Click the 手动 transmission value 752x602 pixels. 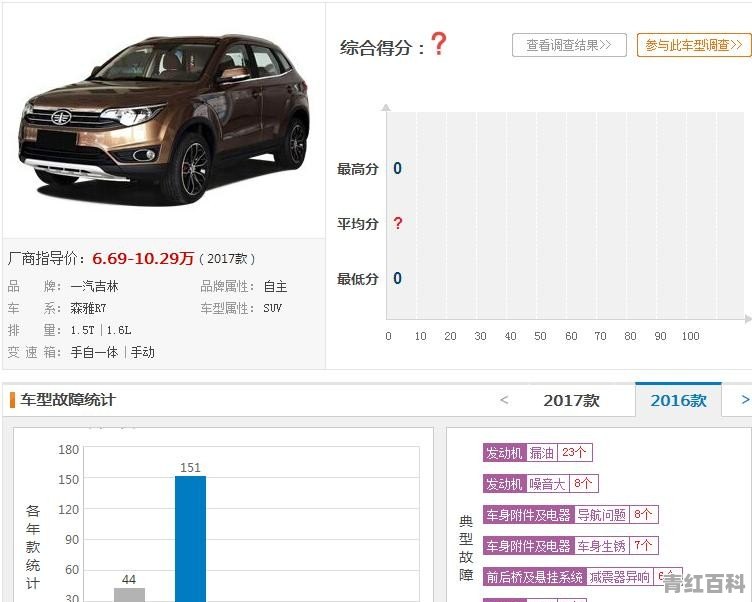pos(142,352)
